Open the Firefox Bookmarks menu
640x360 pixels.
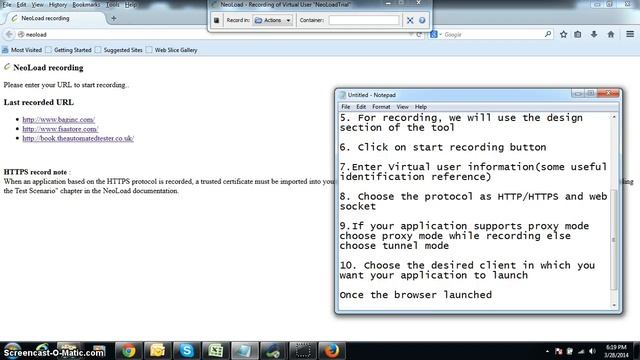click(86, 4)
